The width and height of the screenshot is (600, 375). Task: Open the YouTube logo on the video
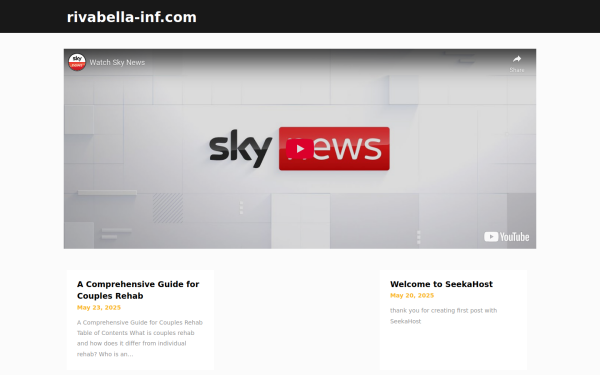pos(506,237)
